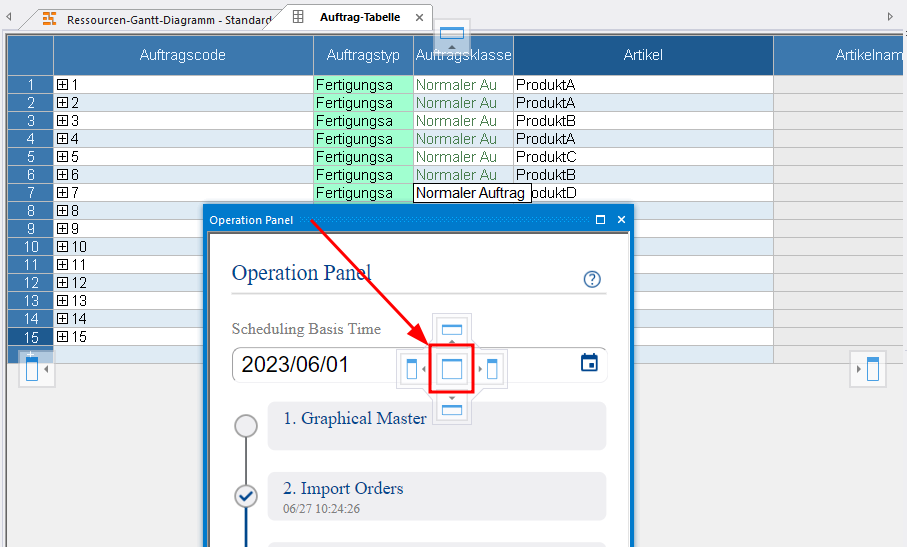Image resolution: width=907 pixels, height=547 pixels.
Task: Toggle the empty circle beside Graphical Master
Action: (x=246, y=427)
